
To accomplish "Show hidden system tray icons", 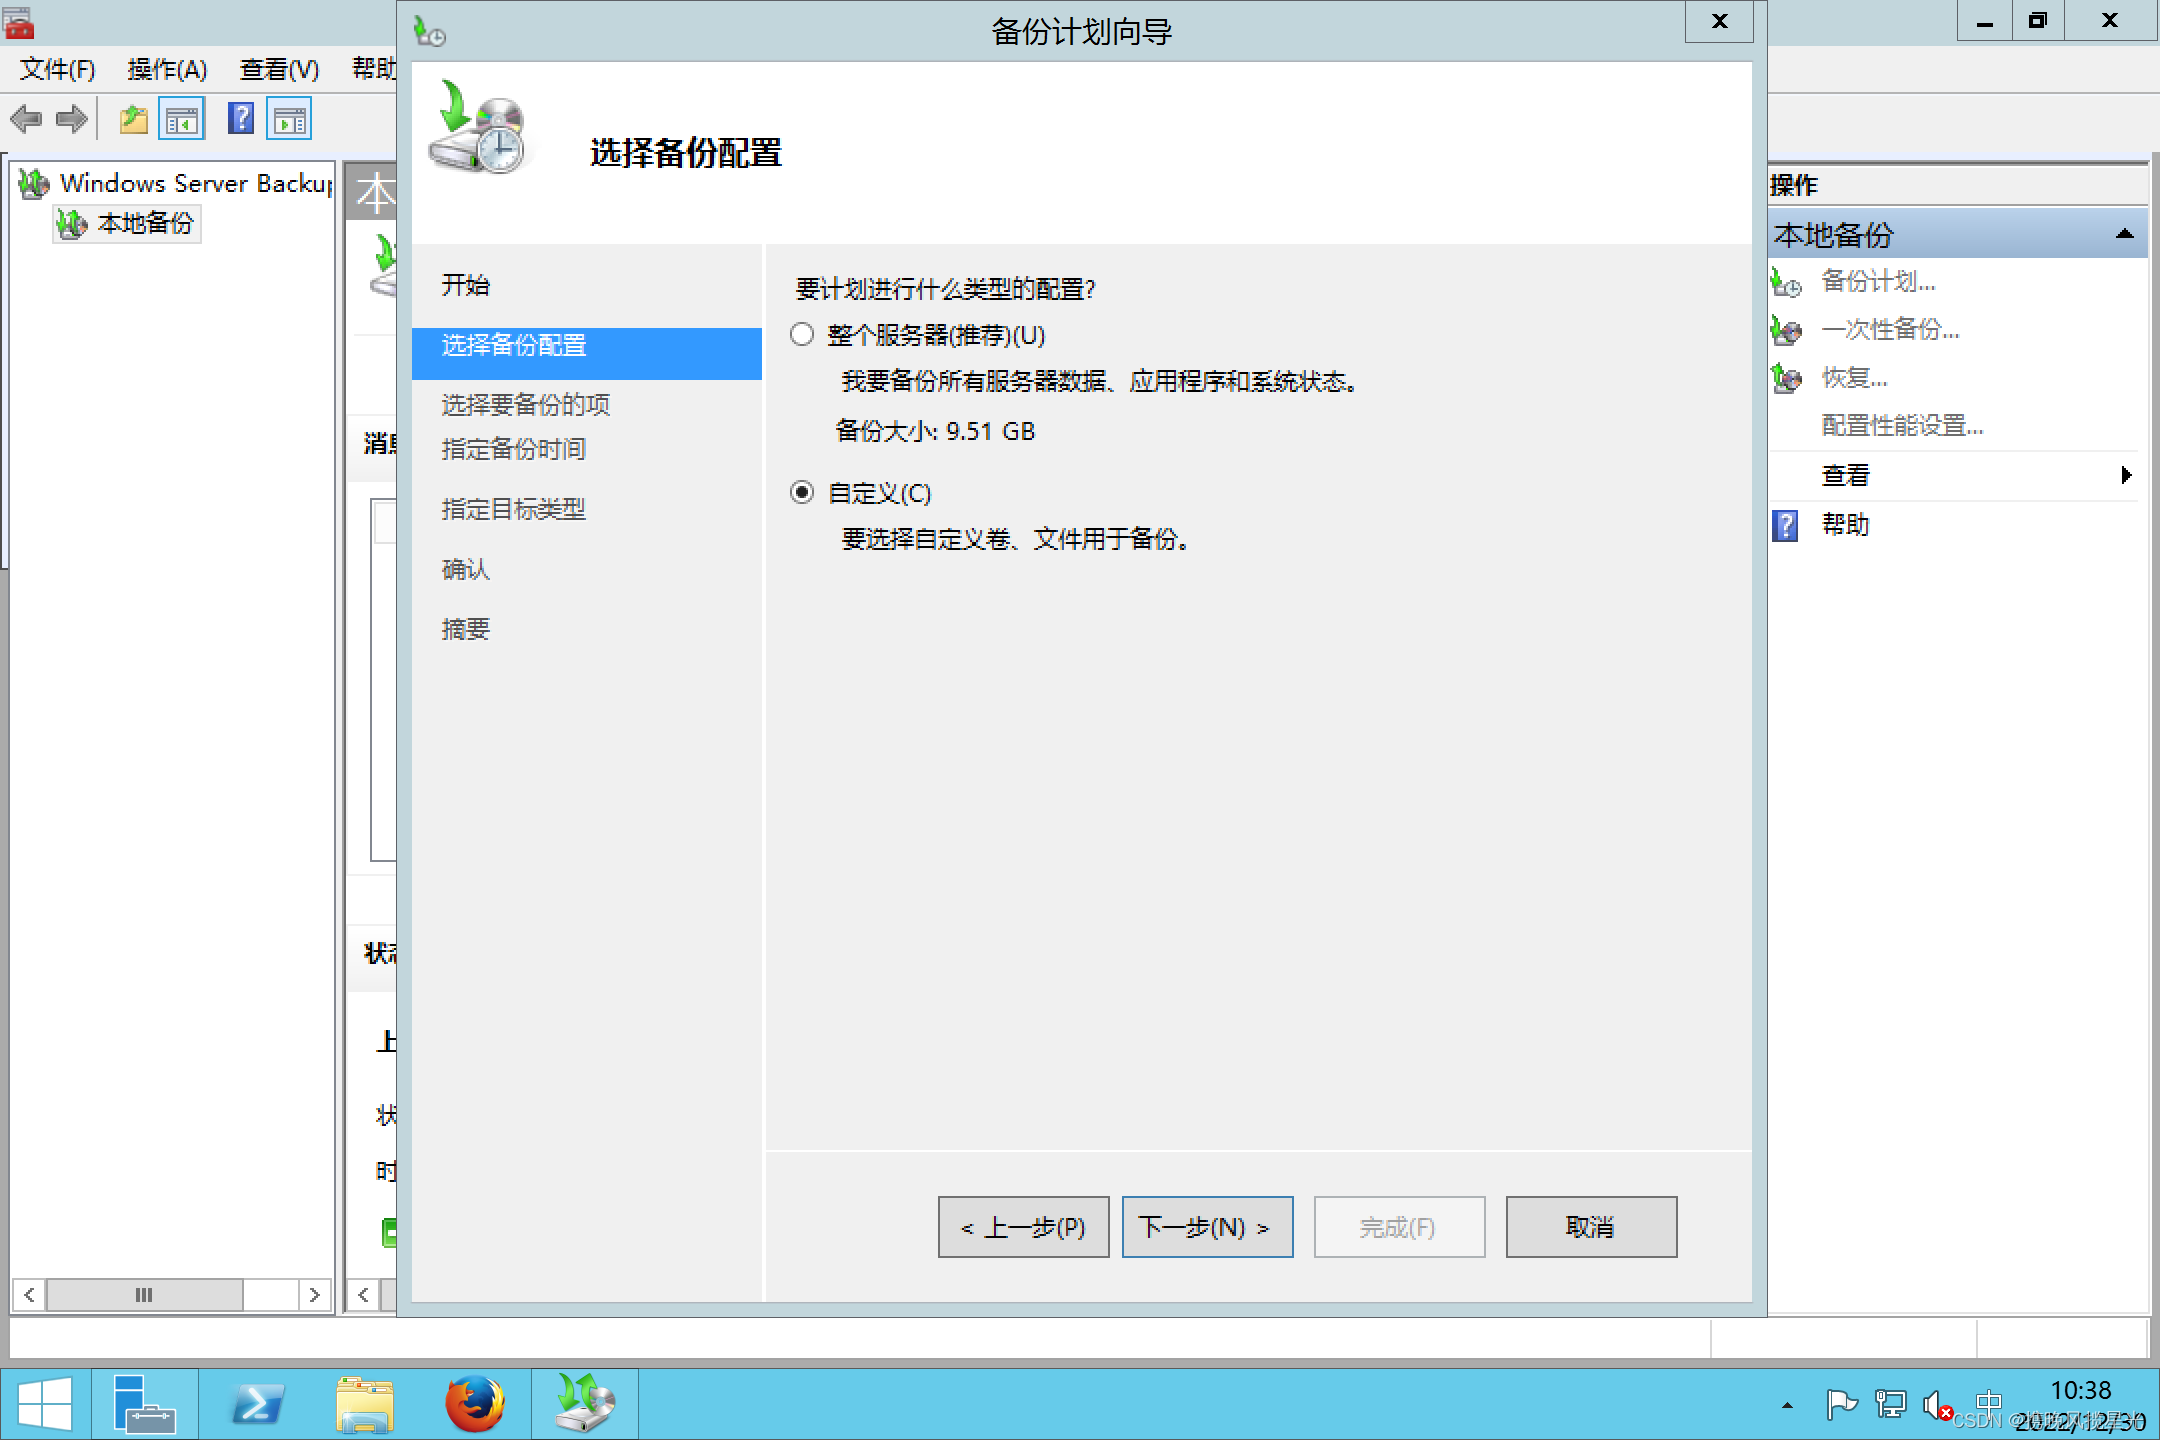I will 1787,1406.
